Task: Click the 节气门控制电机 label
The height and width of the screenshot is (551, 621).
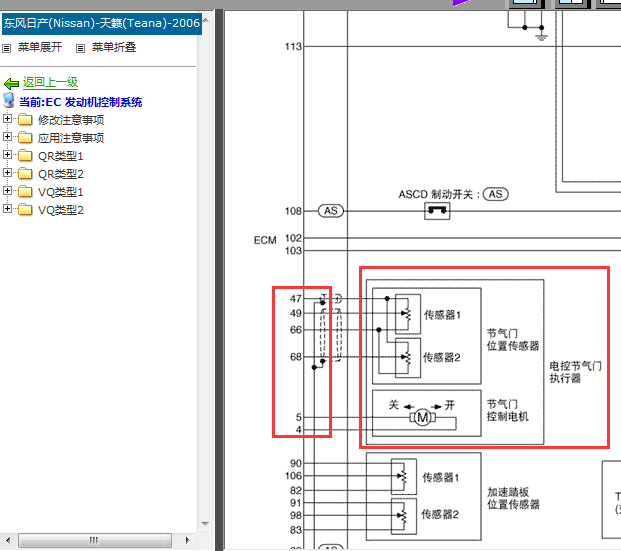Action: pyautogui.click(x=507, y=410)
